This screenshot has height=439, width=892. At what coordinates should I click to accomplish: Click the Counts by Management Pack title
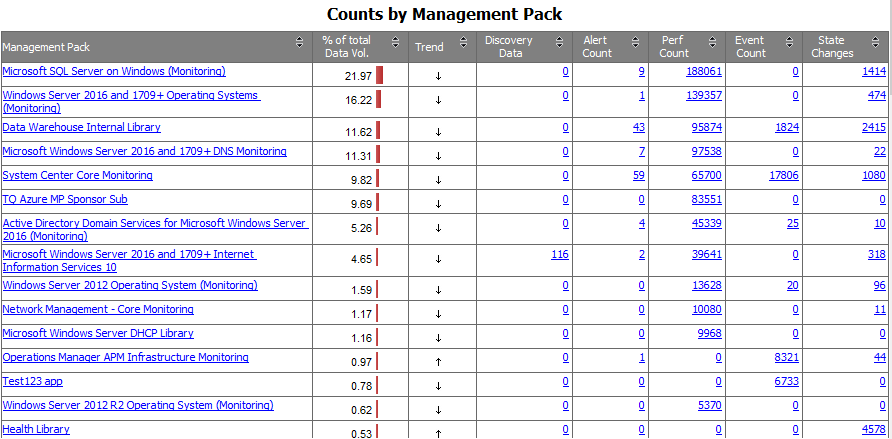coord(445,14)
